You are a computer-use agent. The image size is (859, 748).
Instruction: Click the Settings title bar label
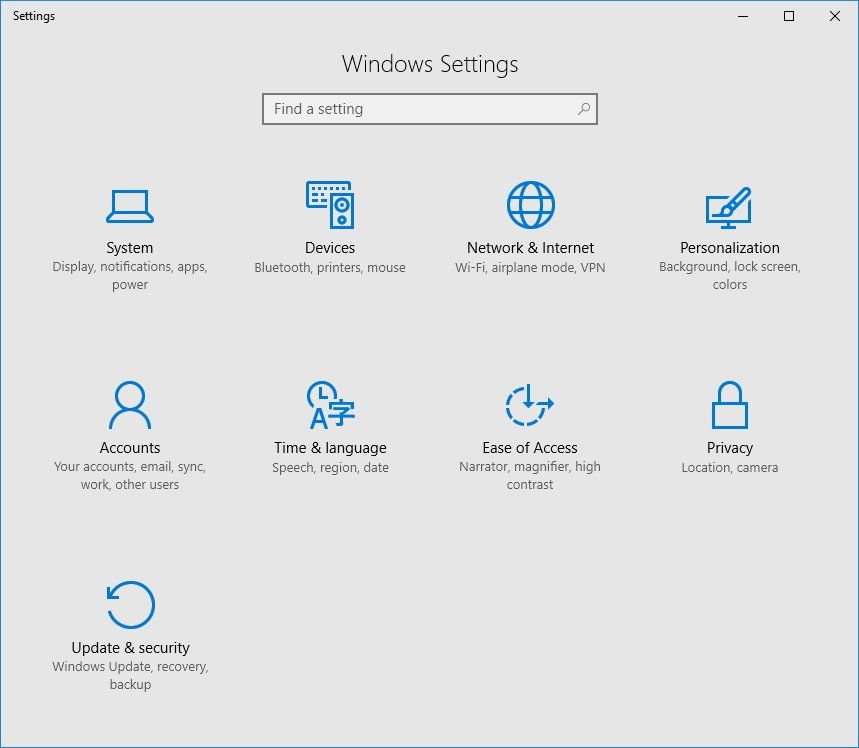pos(33,16)
